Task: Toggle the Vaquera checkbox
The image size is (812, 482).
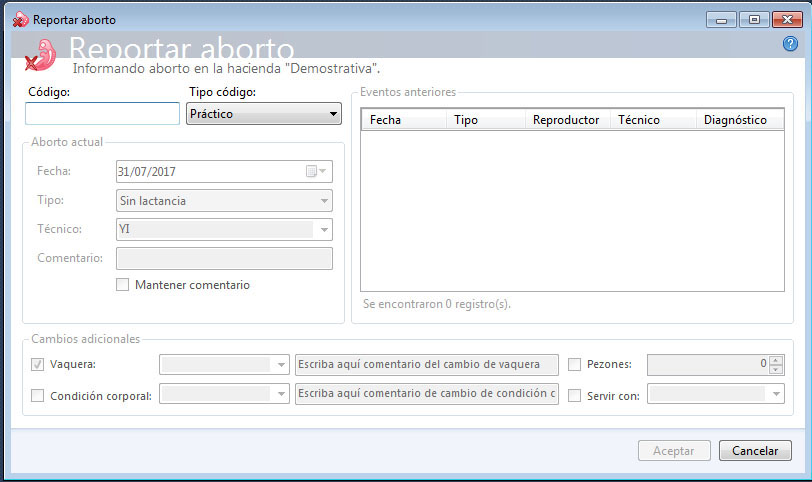Action: point(37,364)
